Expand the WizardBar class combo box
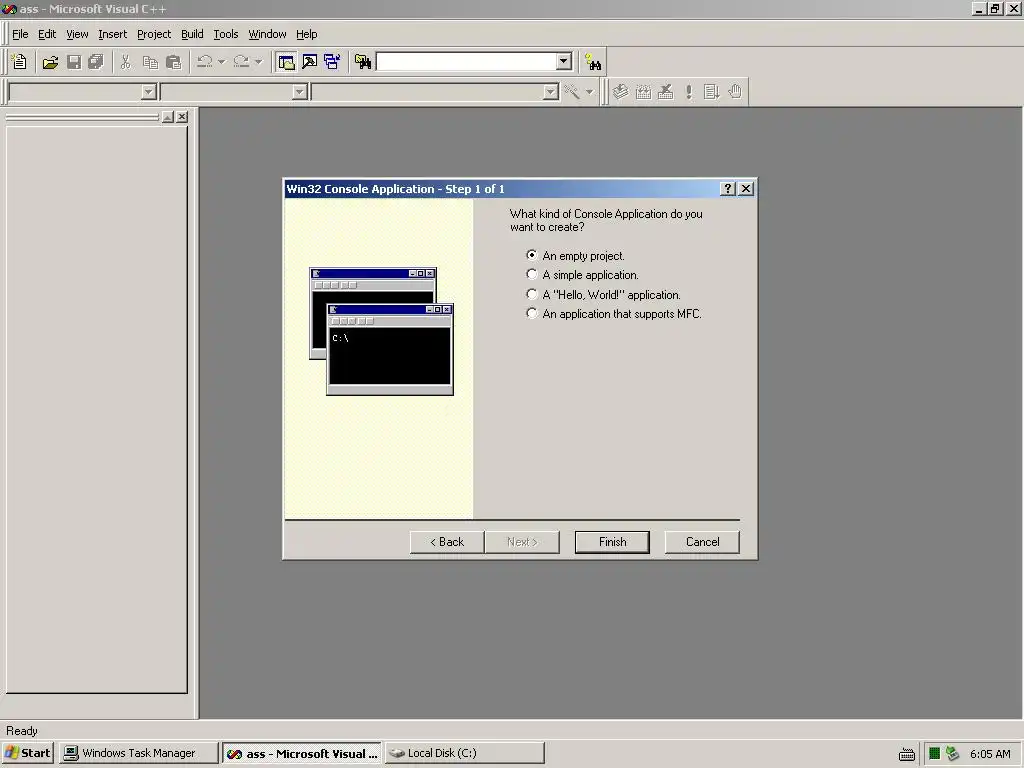The width and height of the screenshot is (1024, 768). point(149,92)
